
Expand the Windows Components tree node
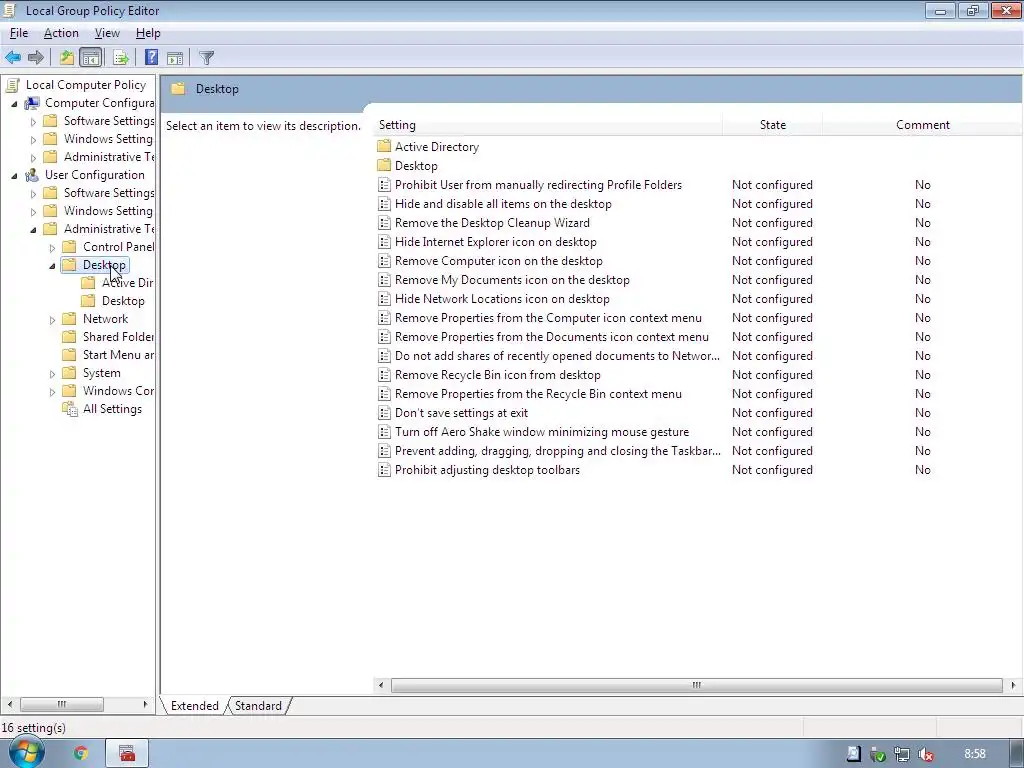click(x=52, y=391)
